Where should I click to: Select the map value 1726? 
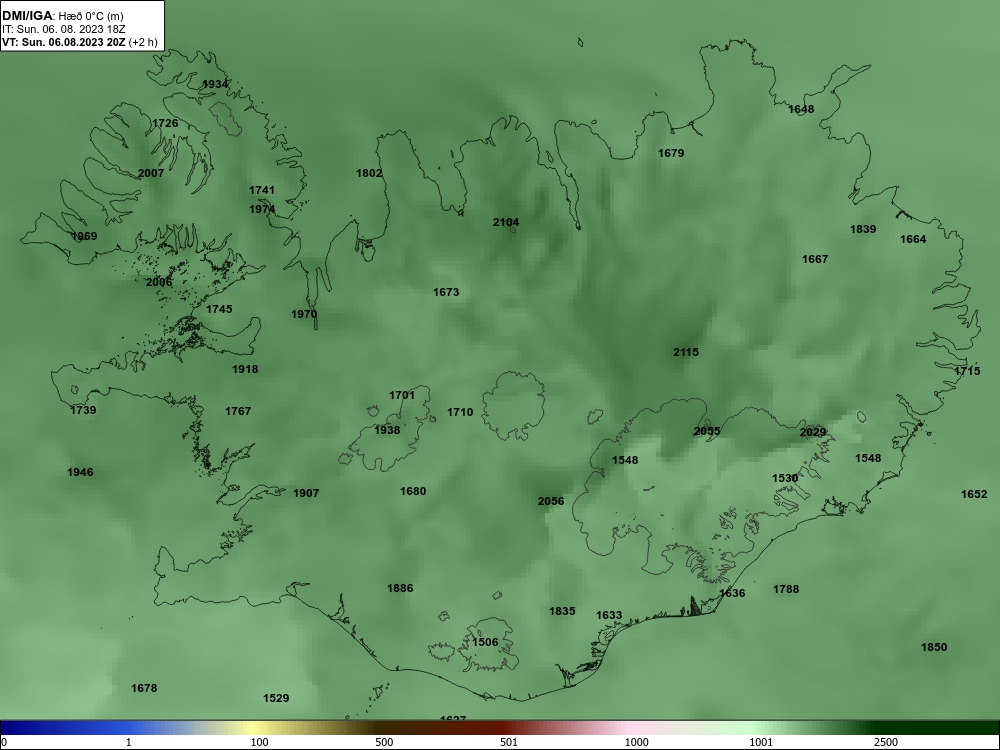165,123
